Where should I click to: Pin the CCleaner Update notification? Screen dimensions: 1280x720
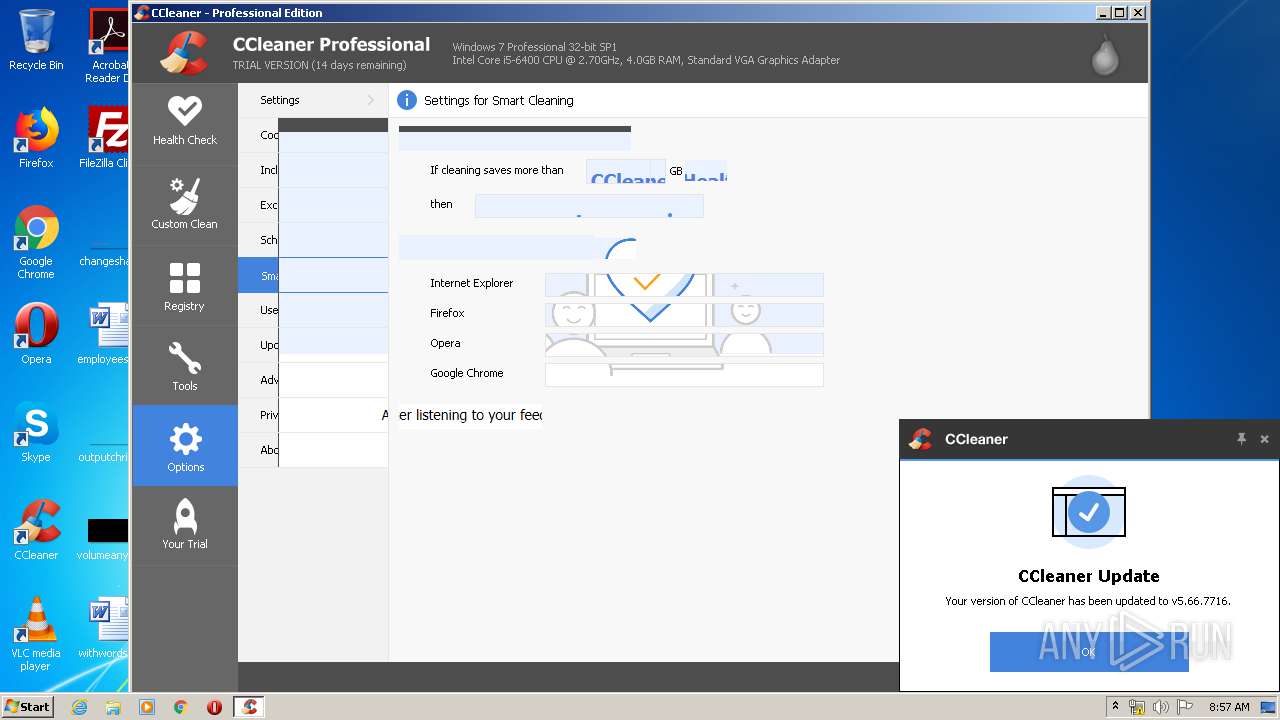coord(1241,439)
